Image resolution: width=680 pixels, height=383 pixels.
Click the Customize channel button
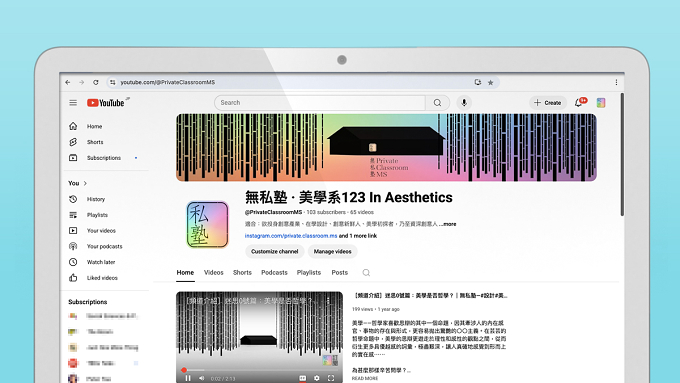click(275, 252)
